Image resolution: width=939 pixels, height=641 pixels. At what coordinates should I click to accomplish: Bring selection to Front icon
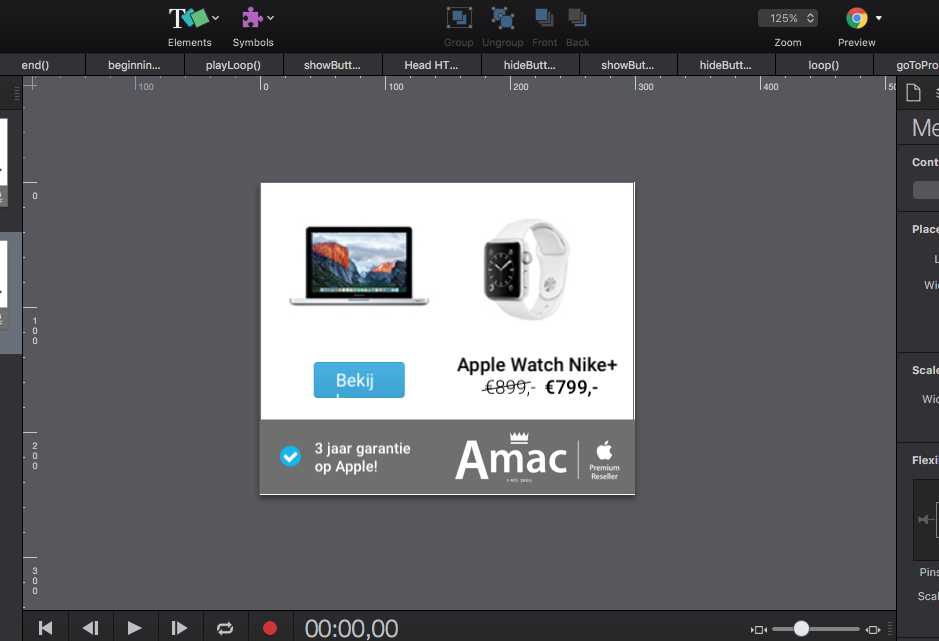(x=544, y=18)
